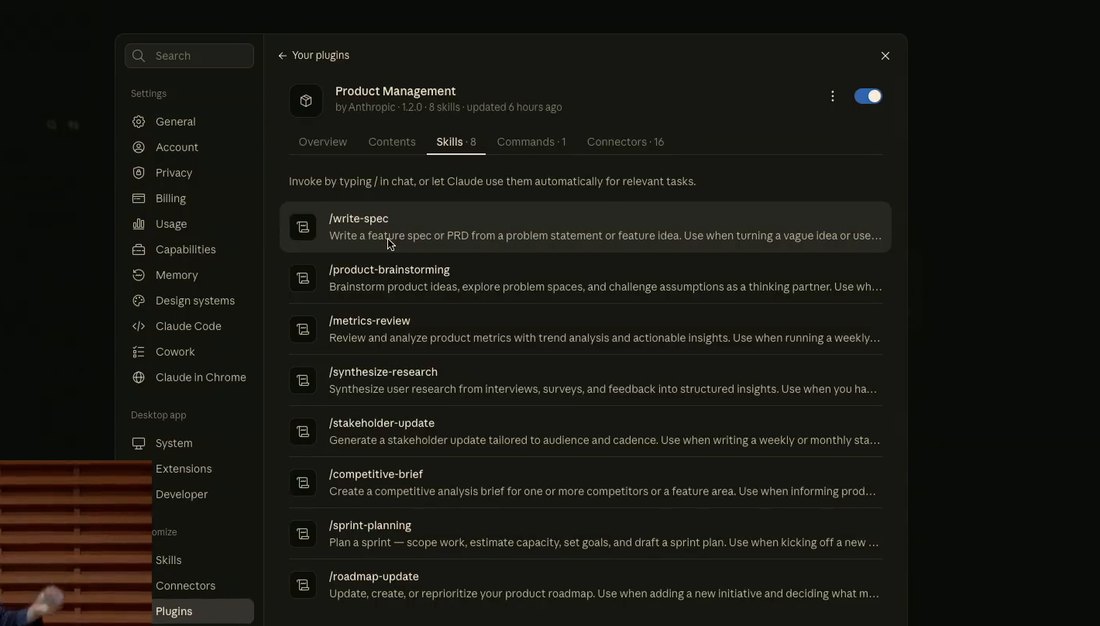
Task: Click the skill icon beside /competitive-brief
Action: [x=303, y=484]
